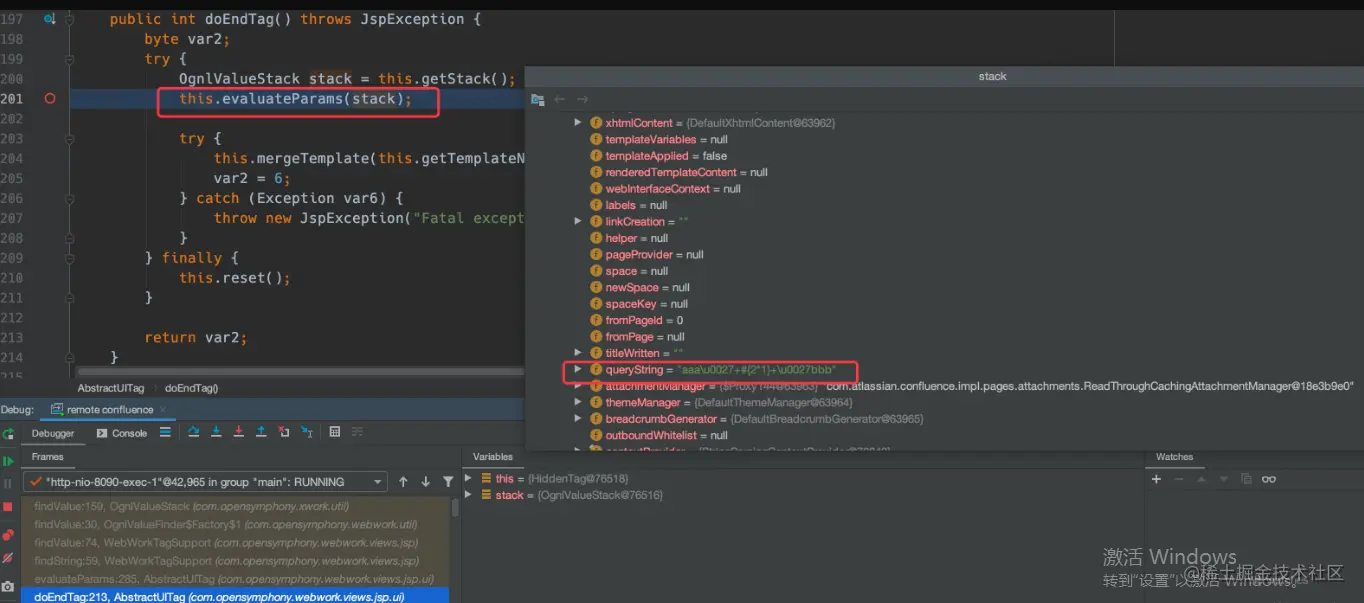Click Force Step Into red icon
Image resolution: width=1364 pixels, height=603 pixels.
pos(238,433)
